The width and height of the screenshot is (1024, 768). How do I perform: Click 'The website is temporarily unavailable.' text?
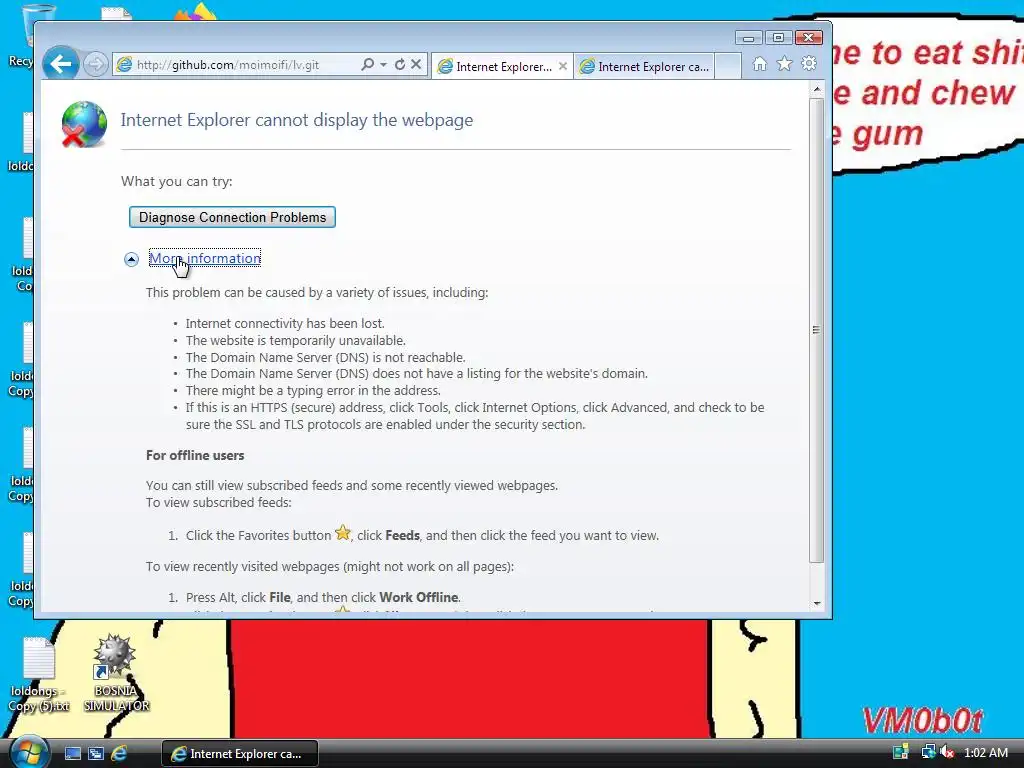point(295,341)
